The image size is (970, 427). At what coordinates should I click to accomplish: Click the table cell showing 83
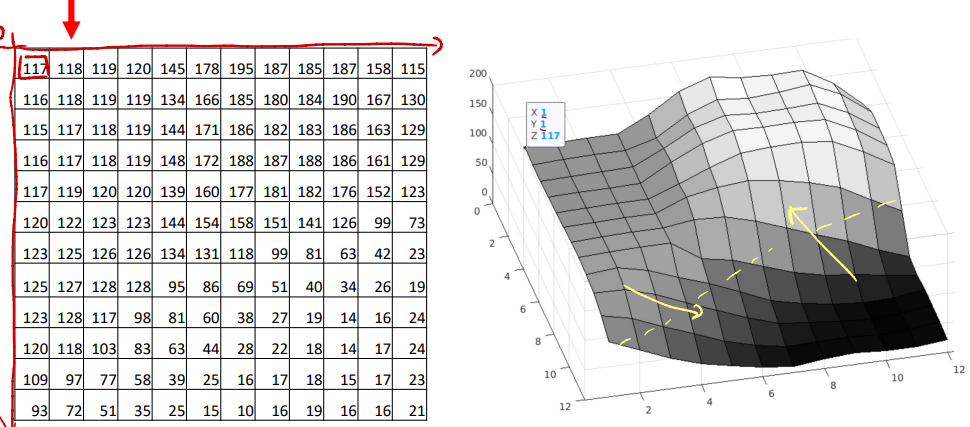click(135, 342)
